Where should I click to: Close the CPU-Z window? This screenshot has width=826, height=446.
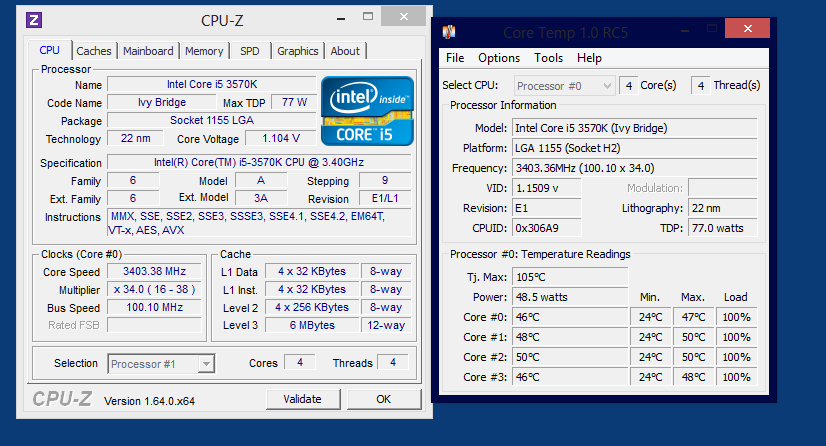click(x=403, y=17)
